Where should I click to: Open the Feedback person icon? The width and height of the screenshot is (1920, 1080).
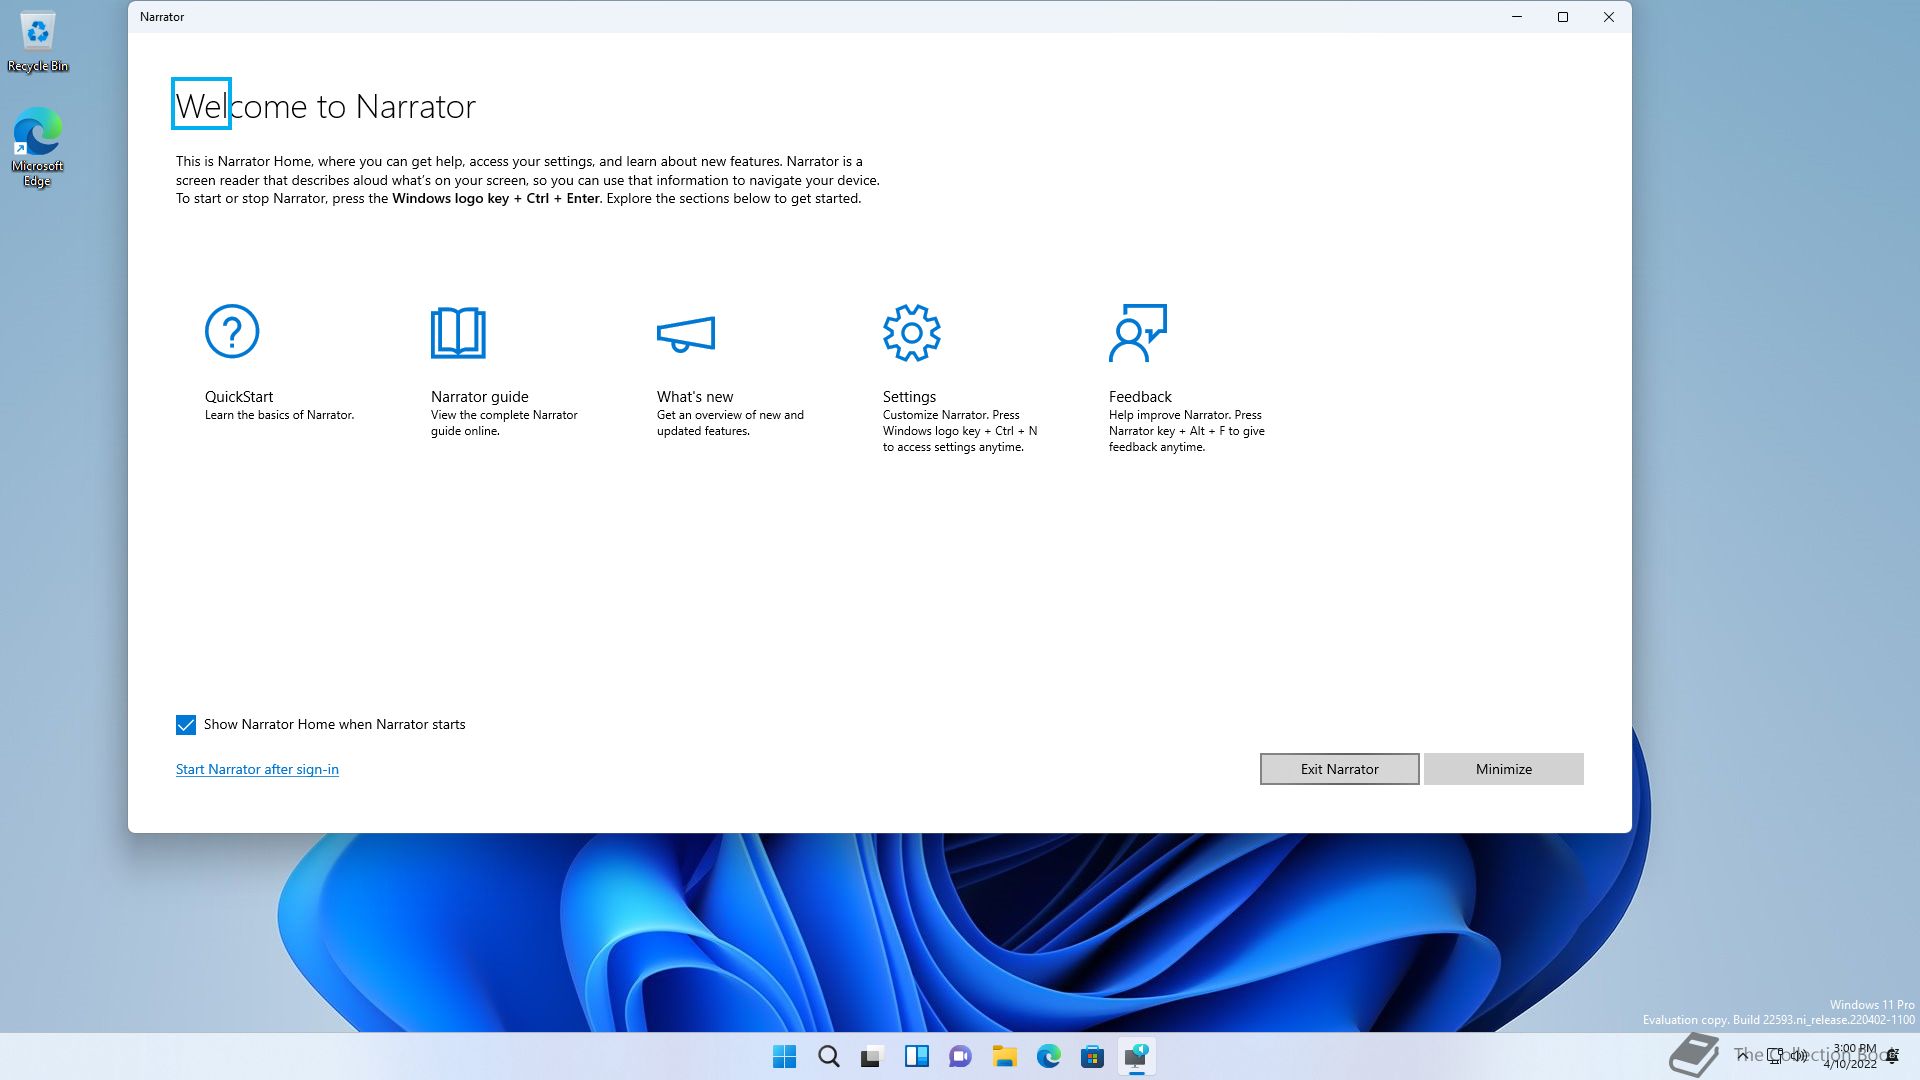[1138, 333]
